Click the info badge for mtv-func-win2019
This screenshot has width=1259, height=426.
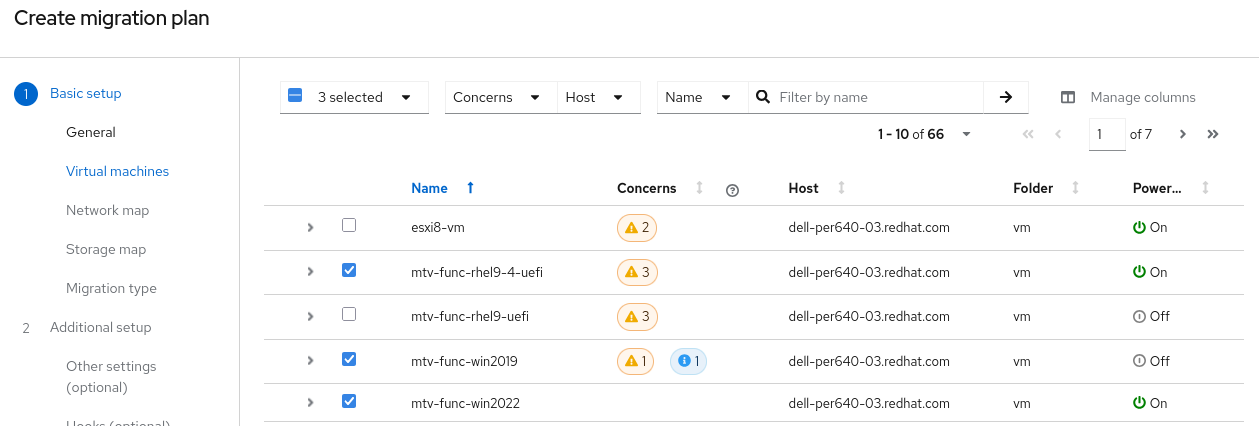pyautogui.click(x=688, y=361)
